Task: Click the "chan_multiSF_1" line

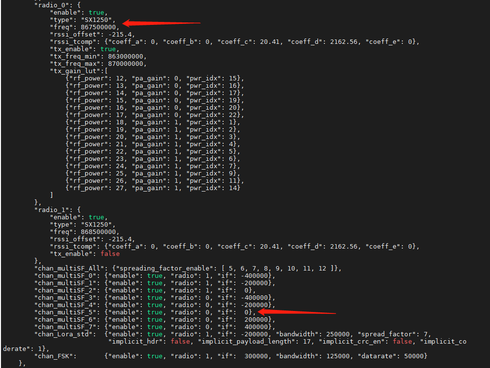Action: tap(155, 283)
